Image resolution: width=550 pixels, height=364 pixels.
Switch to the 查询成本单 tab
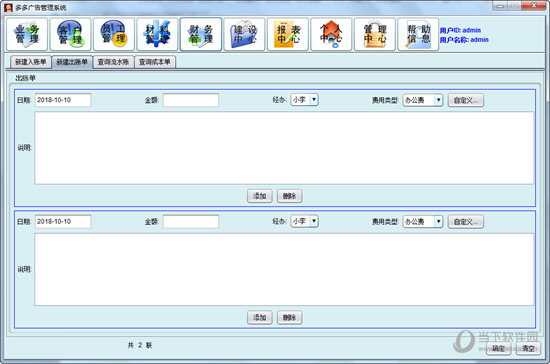[x=155, y=62]
